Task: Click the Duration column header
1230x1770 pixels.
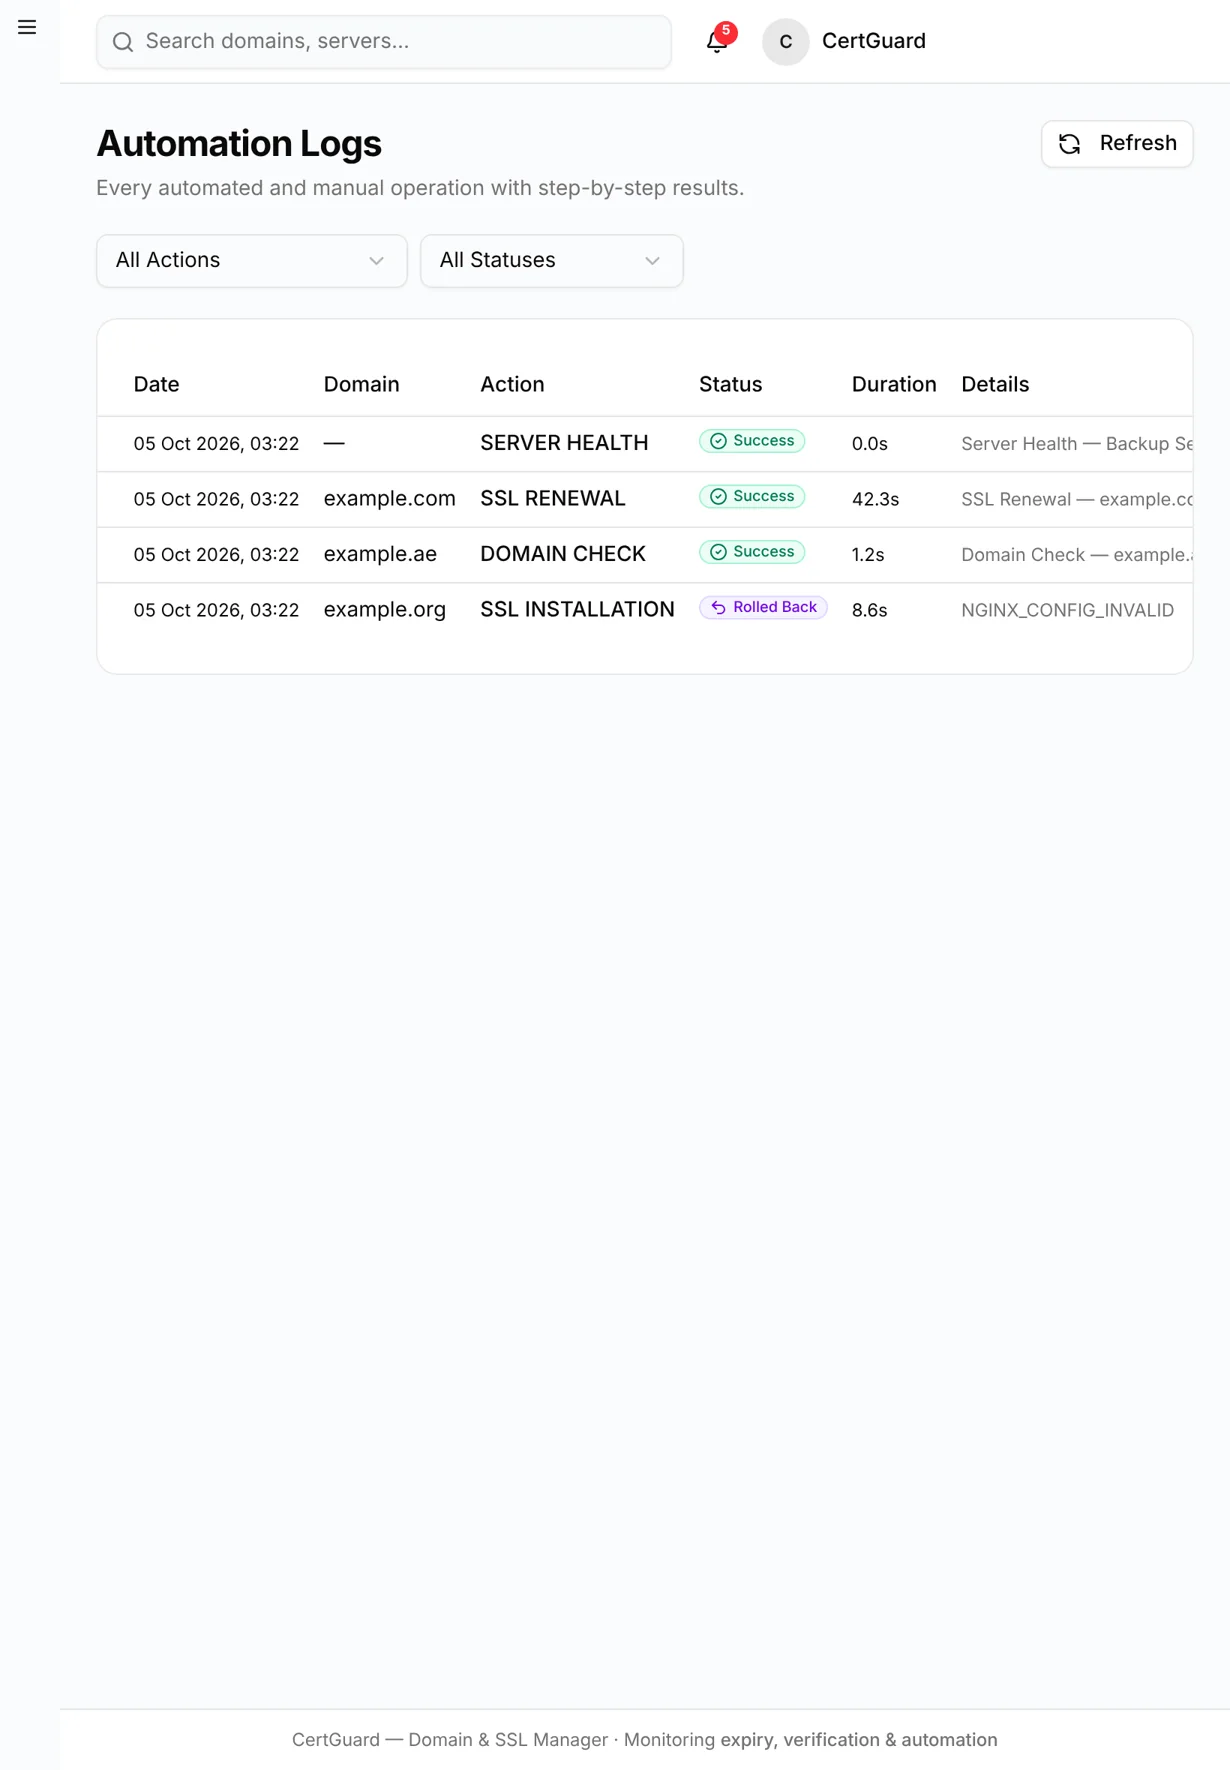Action: [x=894, y=385]
